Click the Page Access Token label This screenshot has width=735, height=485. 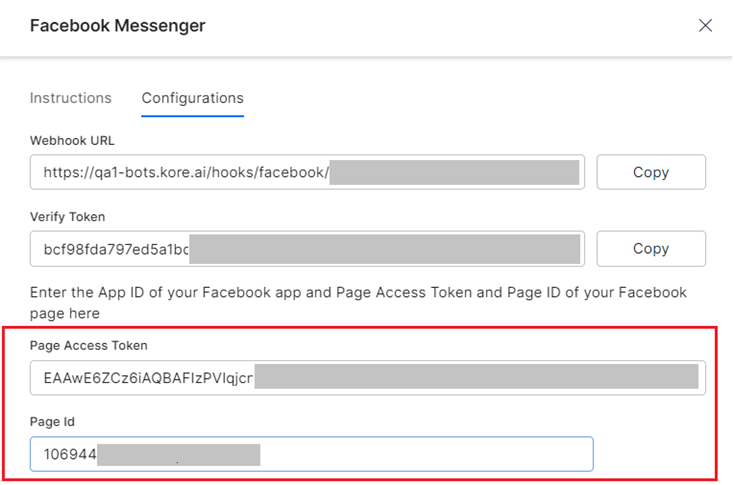click(91, 345)
